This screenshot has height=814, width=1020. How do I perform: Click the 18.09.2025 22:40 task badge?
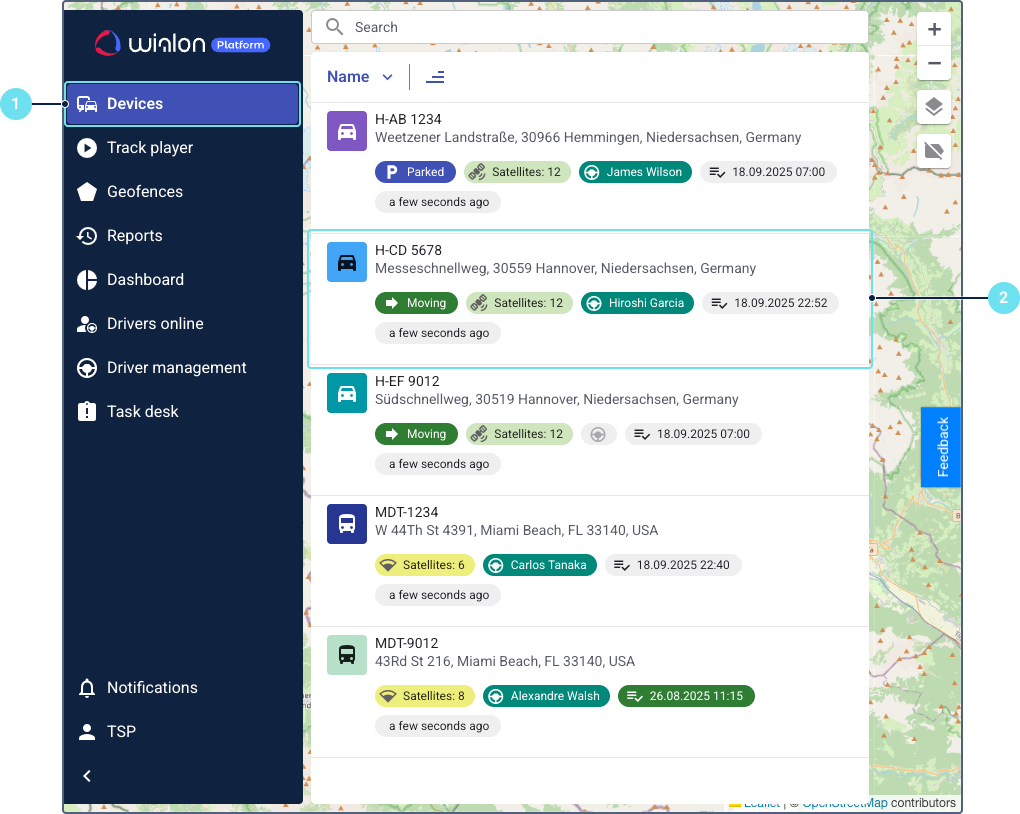[x=673, y=565]
